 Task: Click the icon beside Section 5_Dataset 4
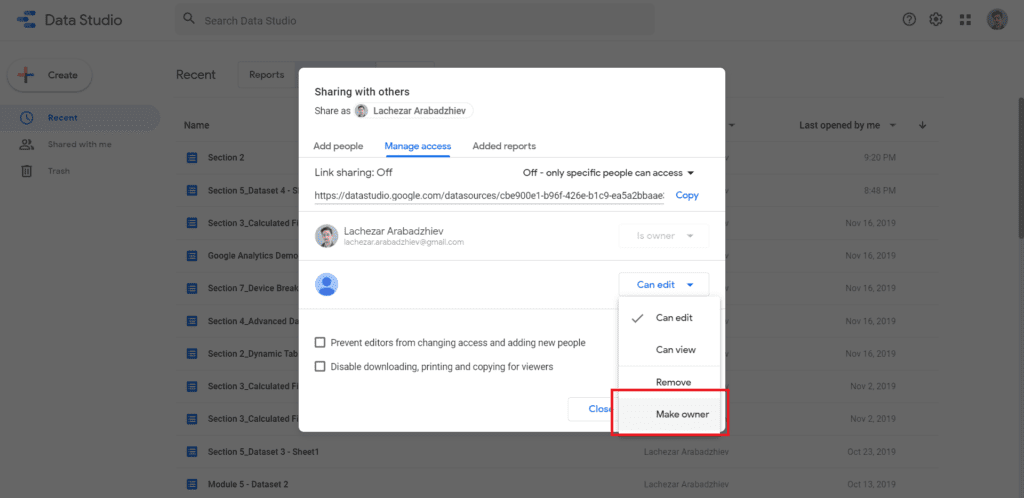click(191, 190)
